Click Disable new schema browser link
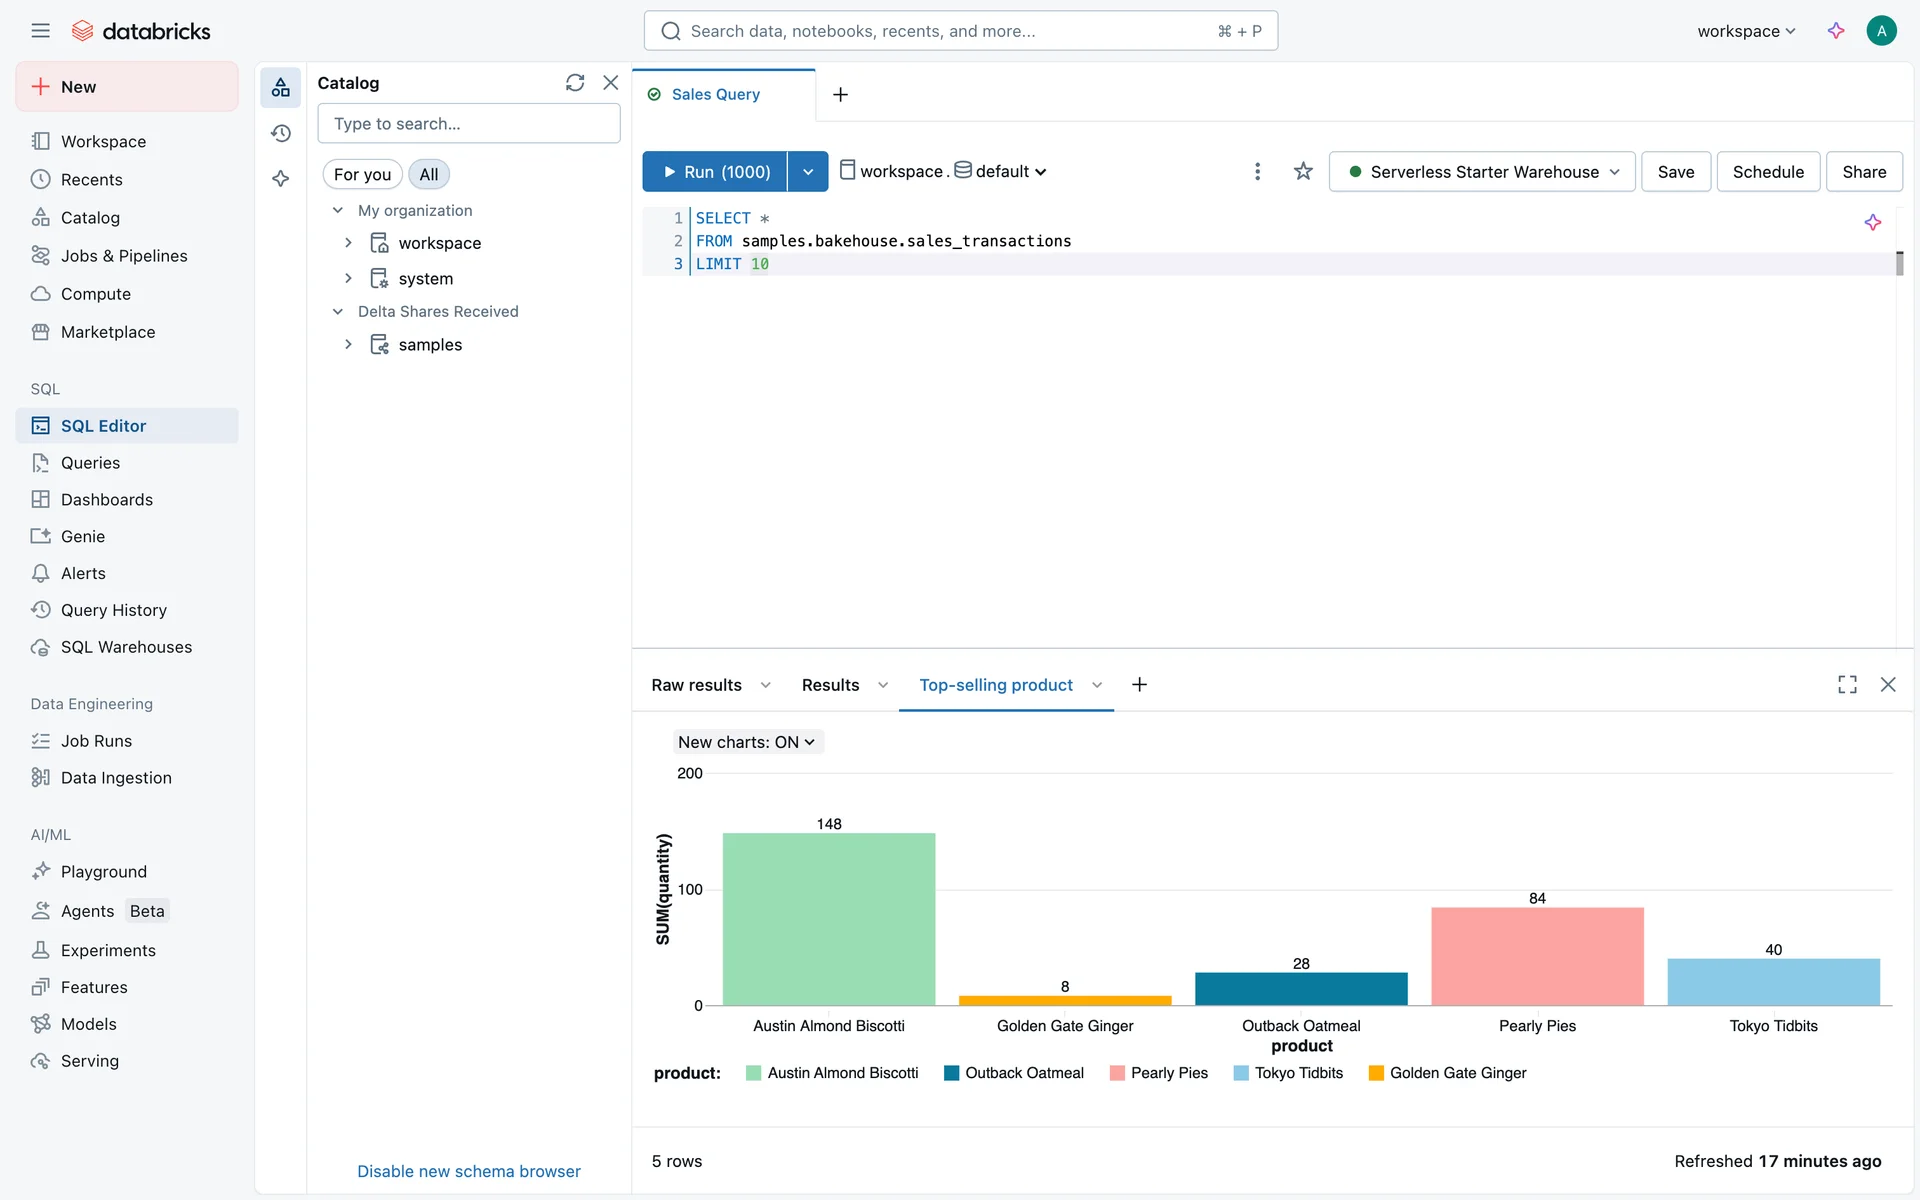This screenshot has width=1920, height=1200. (x=468, y=1171)
